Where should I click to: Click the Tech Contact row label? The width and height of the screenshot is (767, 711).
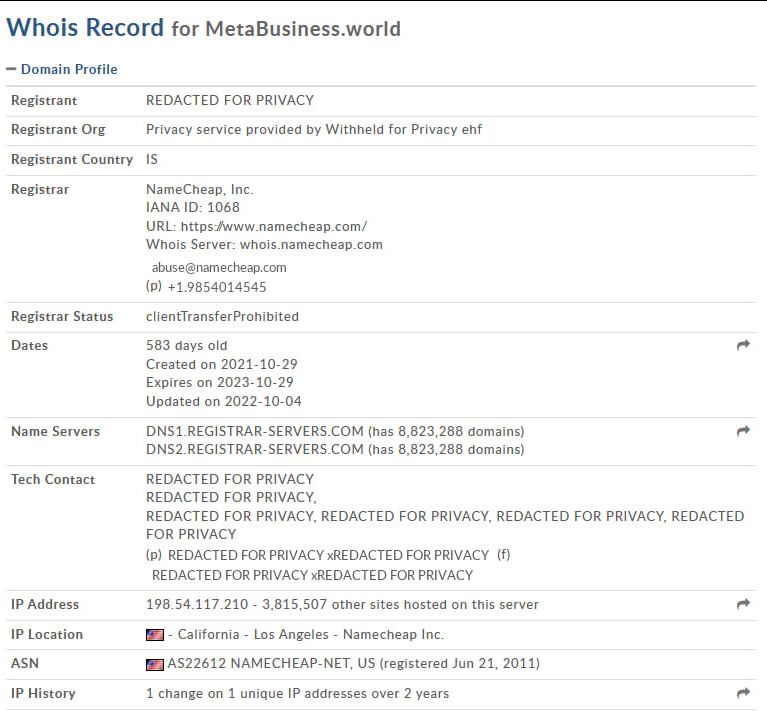[53, 479]
